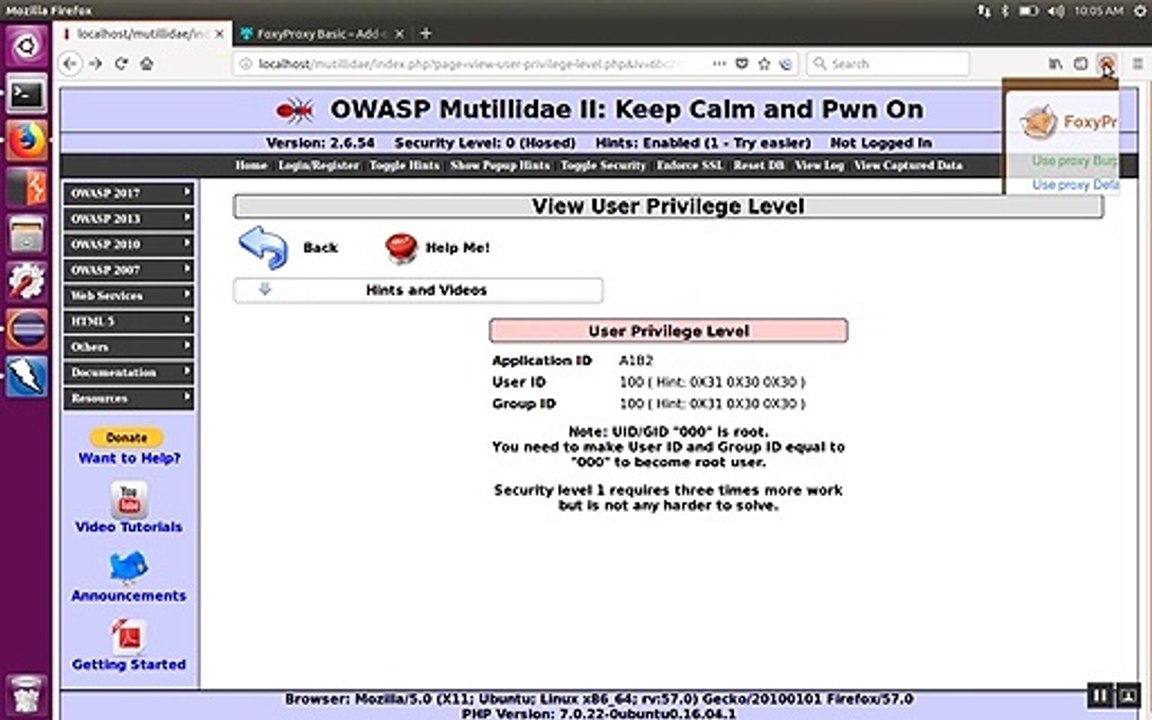Image resolution: width=1152 pixels, height=720 pixels.
Task: Switch to the FoxyProxy Basic tab
Action: [322, 34]
